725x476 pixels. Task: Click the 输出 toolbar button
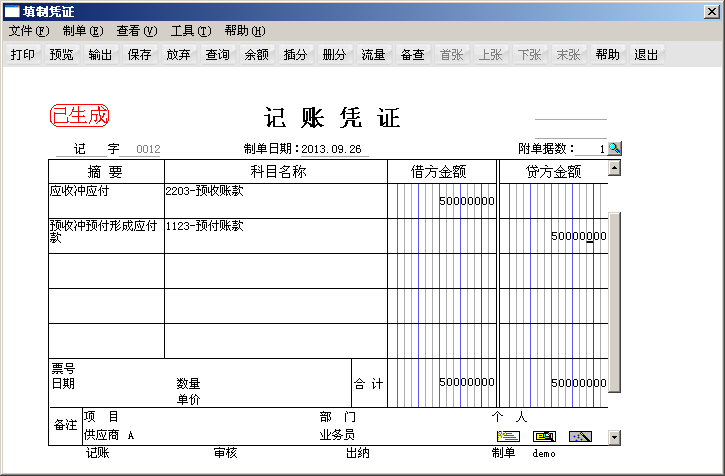pos(100,55)
